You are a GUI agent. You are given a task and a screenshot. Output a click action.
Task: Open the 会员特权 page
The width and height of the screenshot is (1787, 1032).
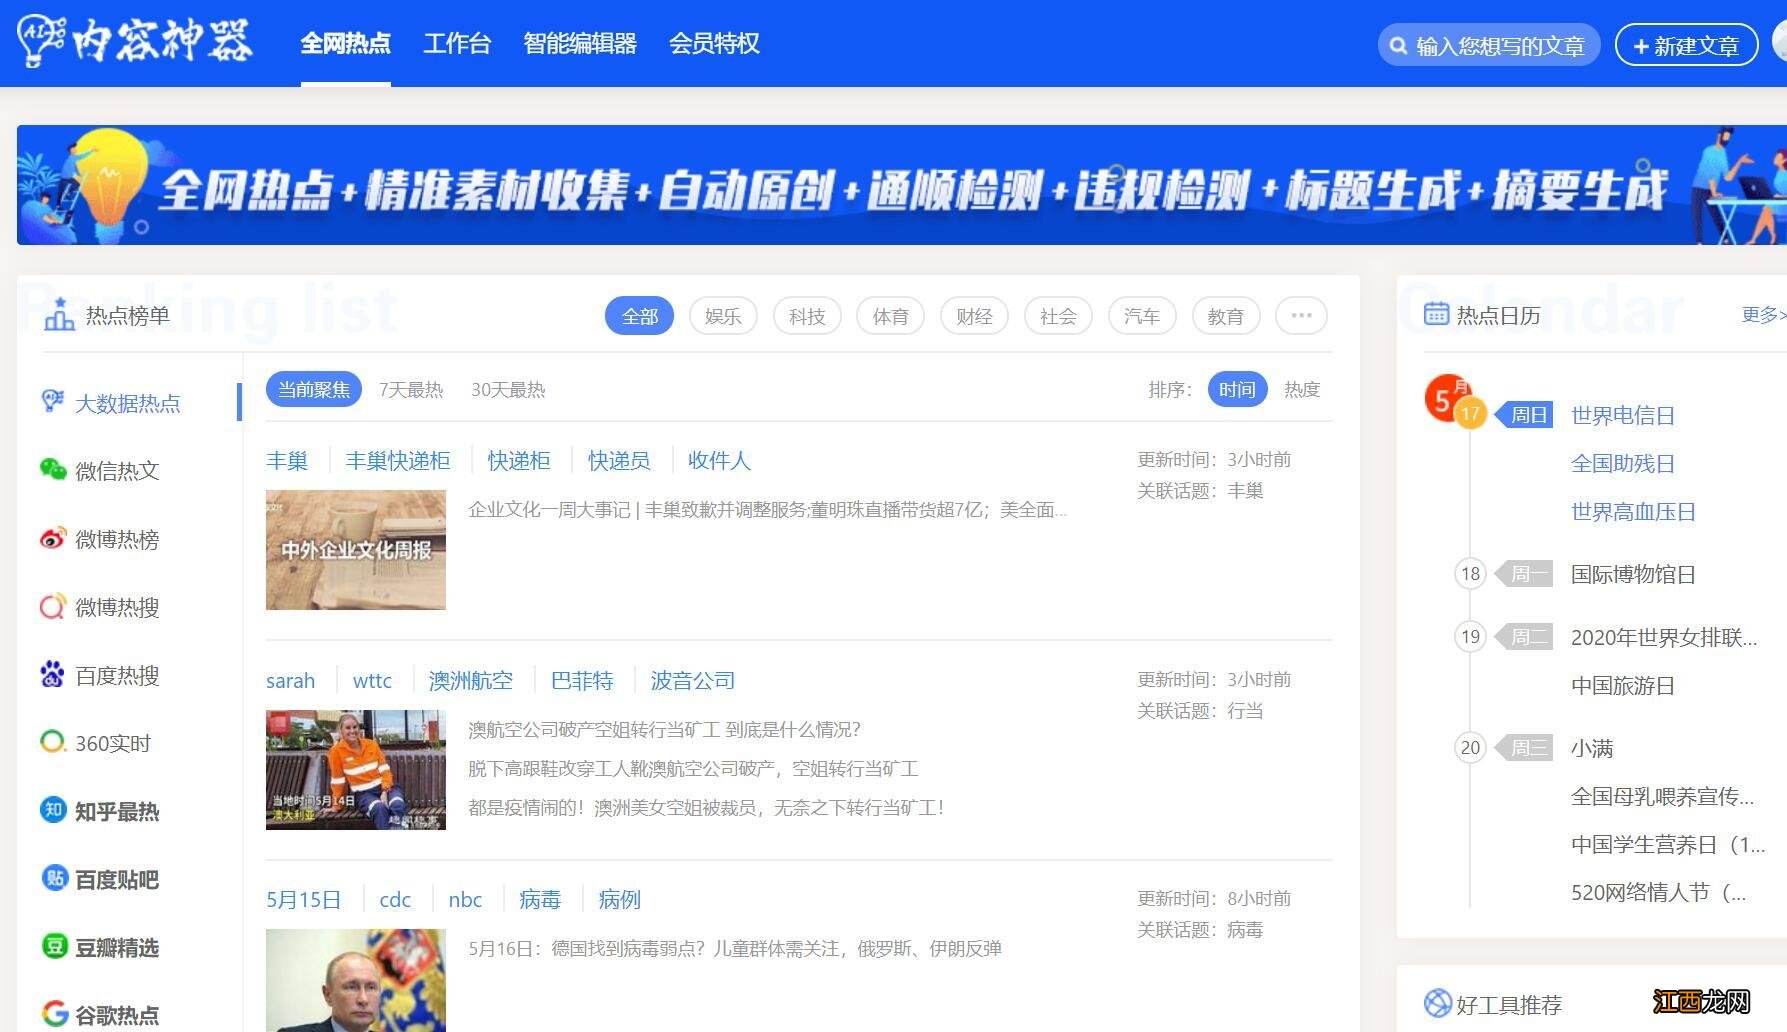[714, 43]
